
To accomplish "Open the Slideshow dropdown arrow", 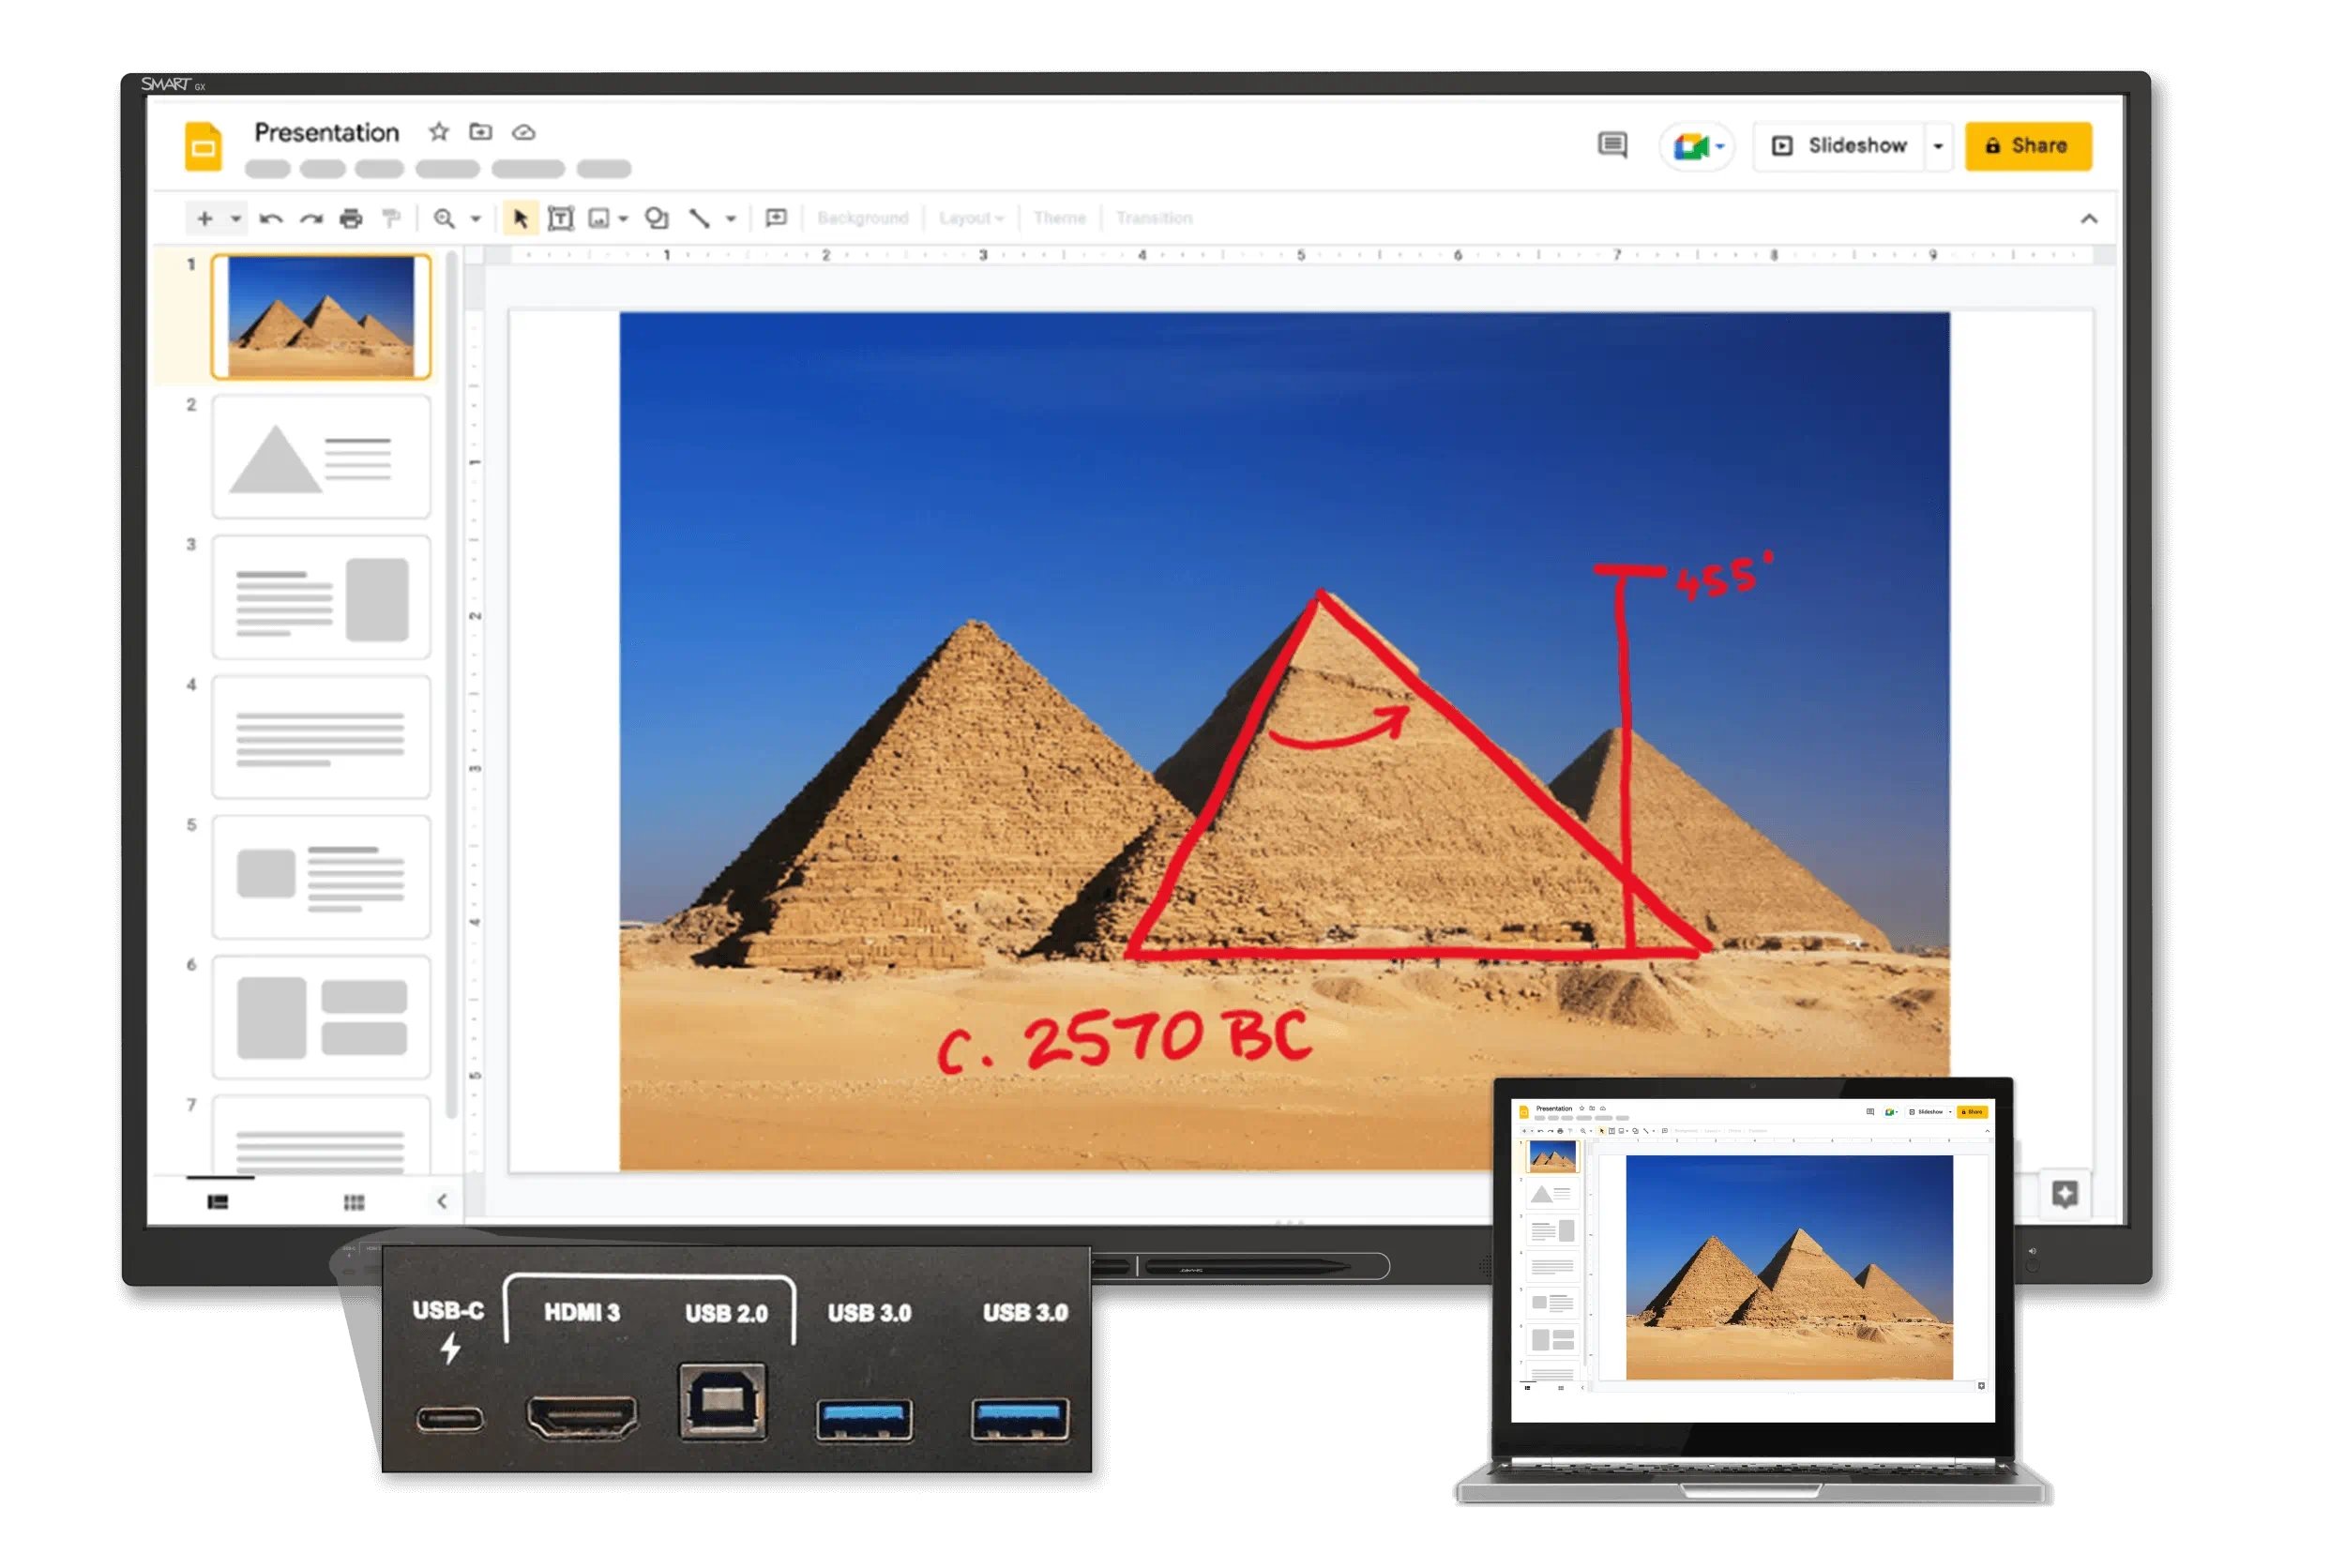I will coord(1936,146).
